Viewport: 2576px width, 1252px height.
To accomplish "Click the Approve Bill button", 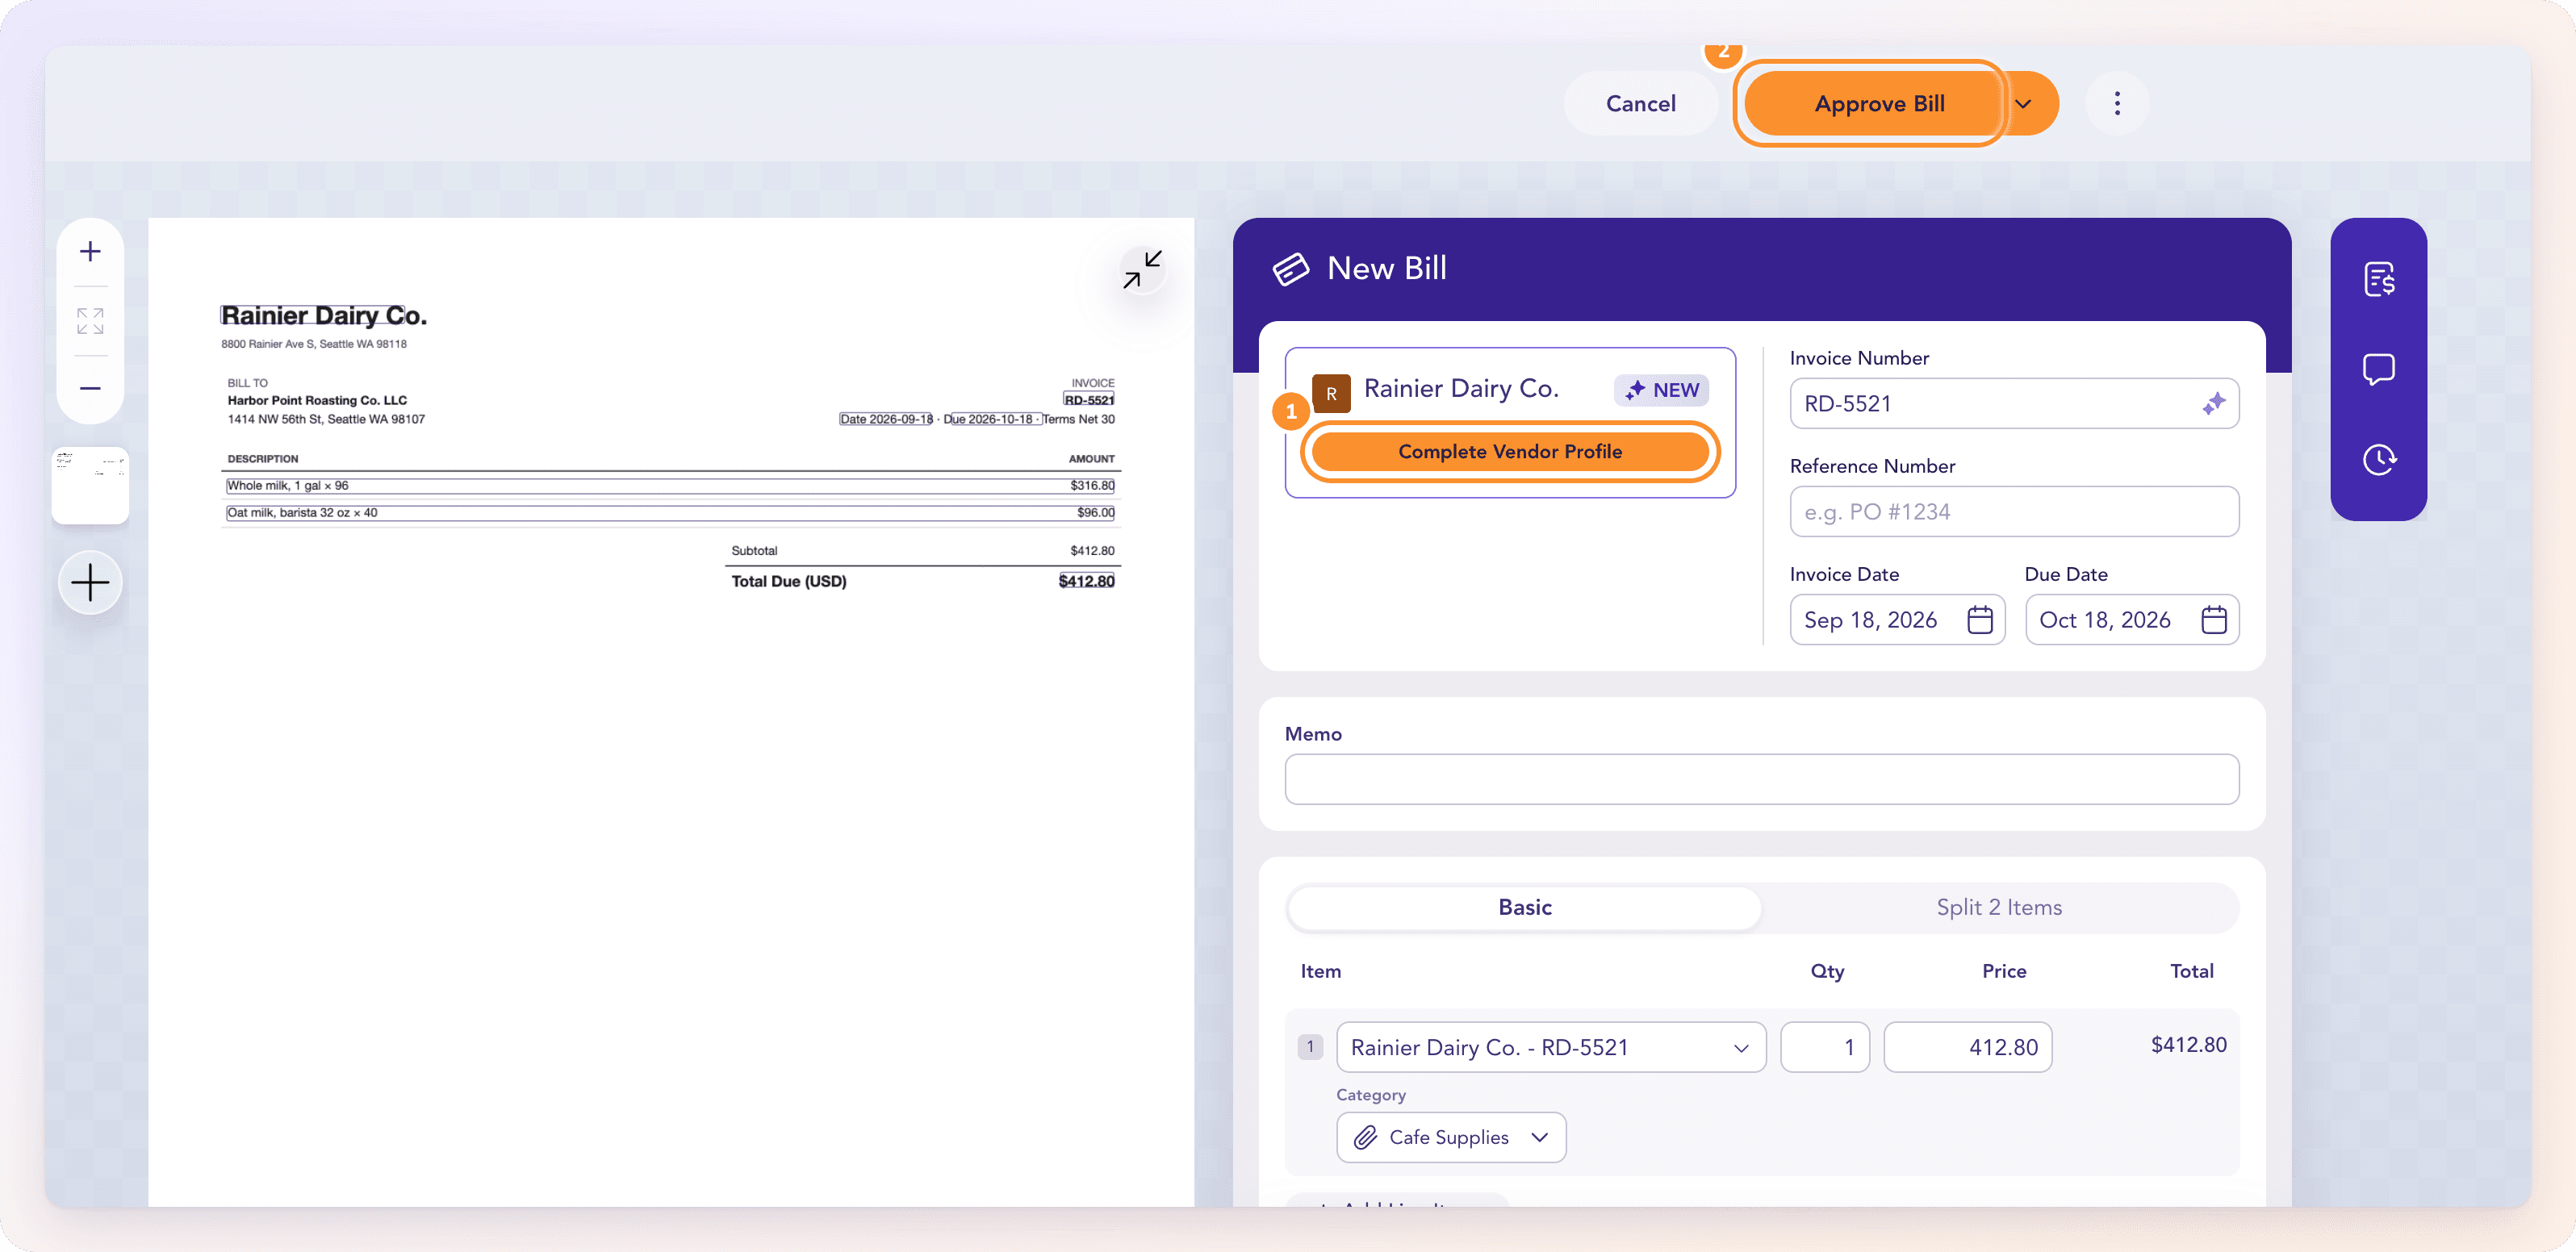I will (x=1878, y=103).
